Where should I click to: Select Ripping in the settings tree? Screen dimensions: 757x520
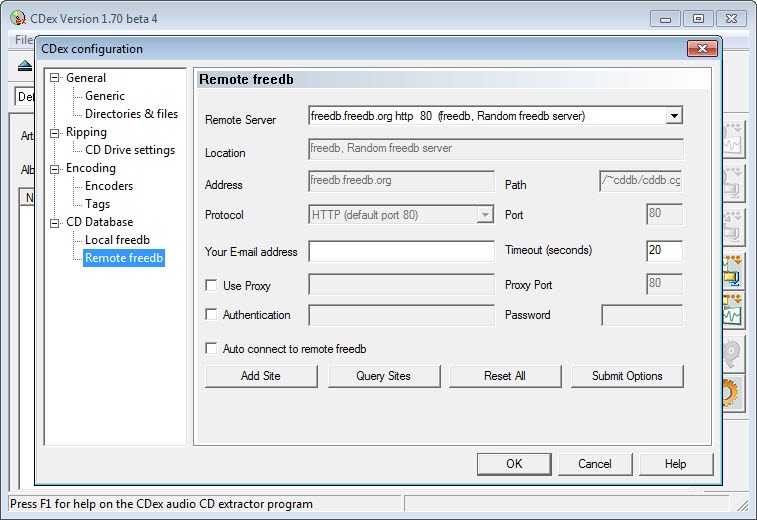click(x=86, y=132)
